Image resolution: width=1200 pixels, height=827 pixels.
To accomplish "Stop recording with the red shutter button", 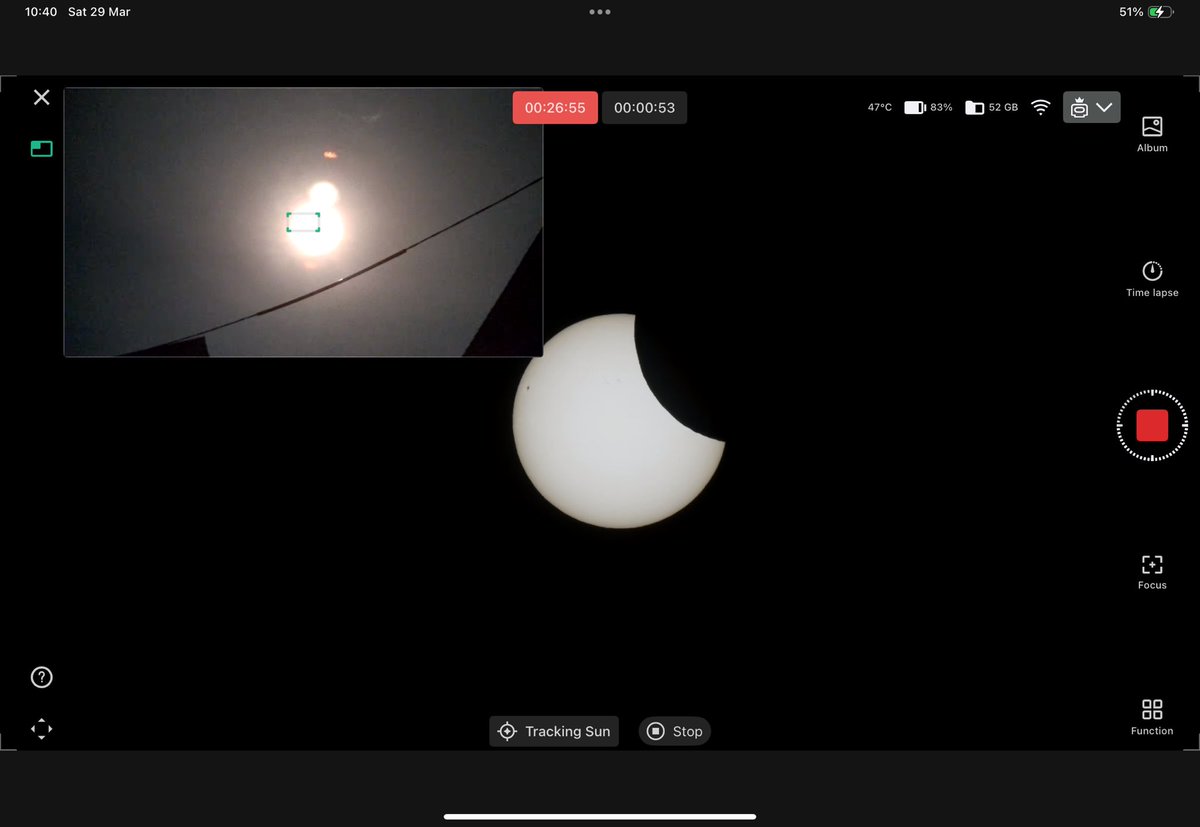I will 1152,425.
